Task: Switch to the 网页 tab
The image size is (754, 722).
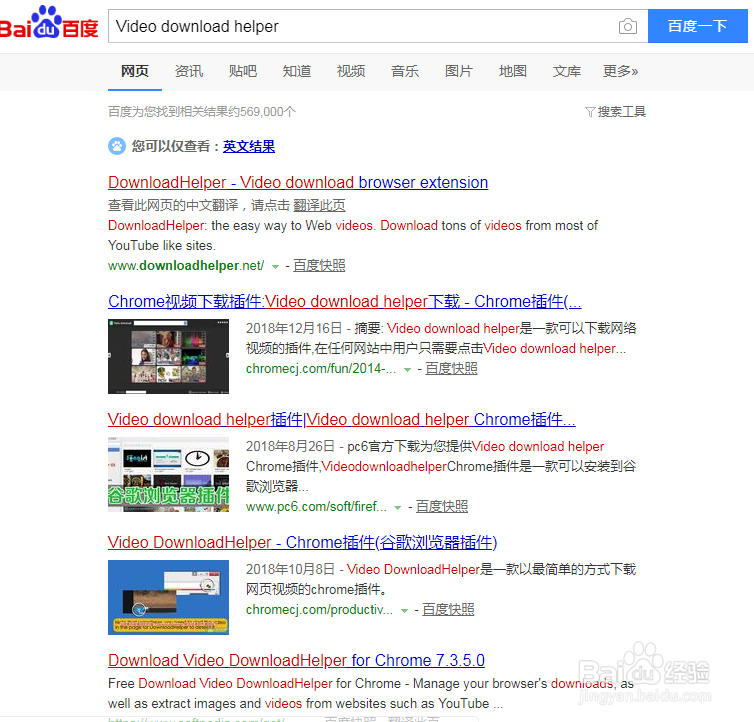Action: click(x=135, y=71)
